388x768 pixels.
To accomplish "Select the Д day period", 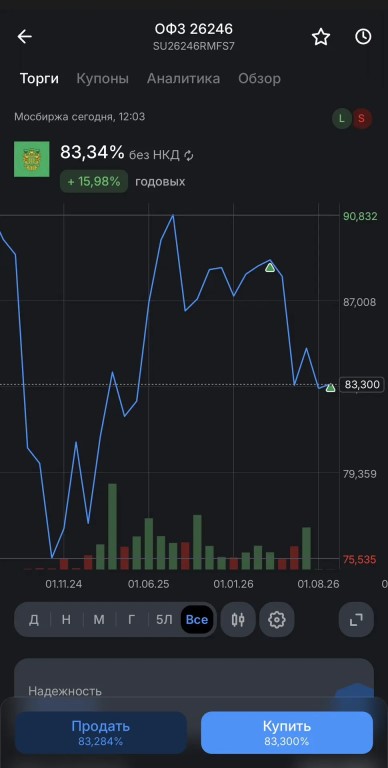I will [34, 620].
